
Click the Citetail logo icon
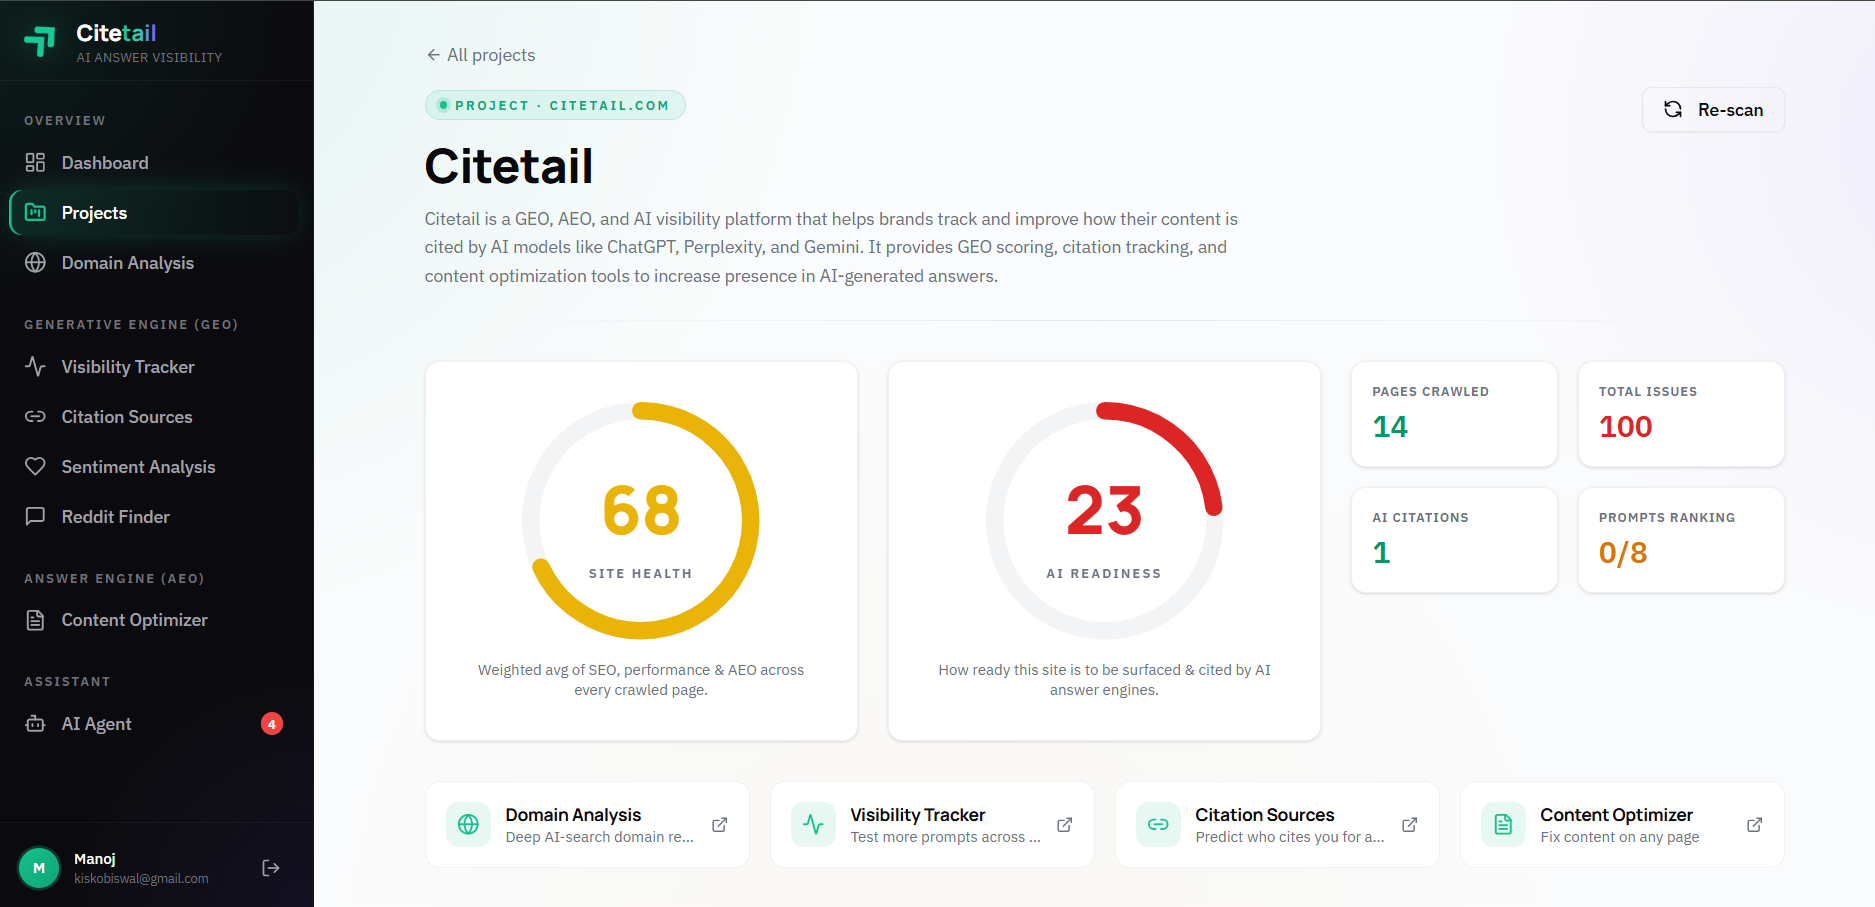(40, 41)
